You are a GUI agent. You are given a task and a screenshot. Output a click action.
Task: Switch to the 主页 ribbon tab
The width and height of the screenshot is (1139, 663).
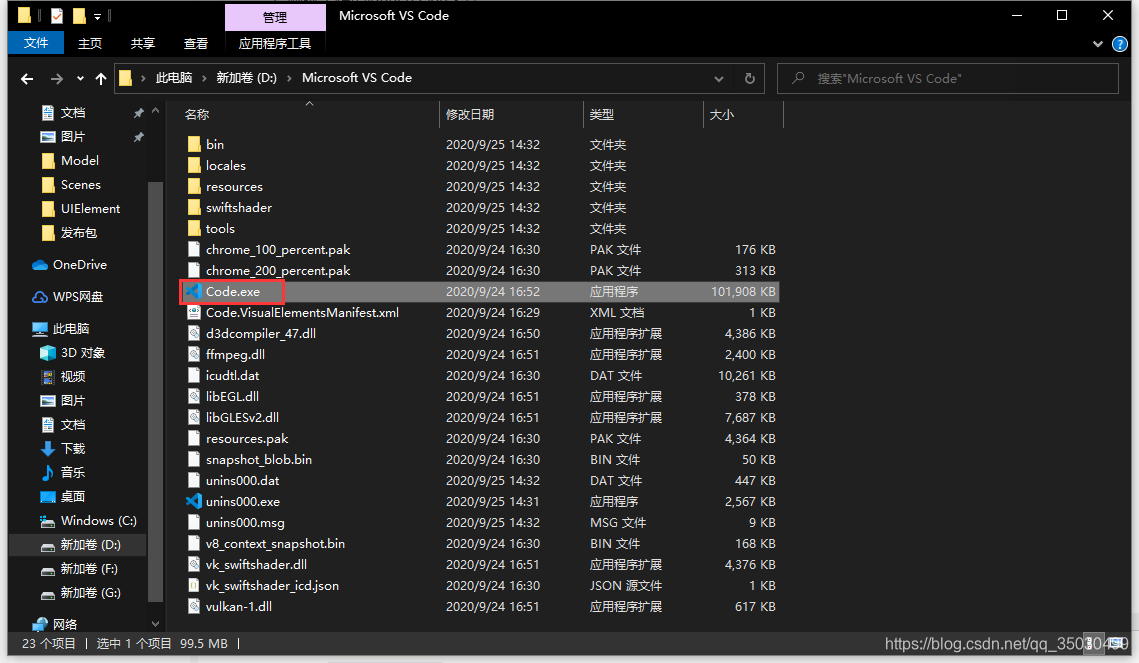(x=90, y=44)
